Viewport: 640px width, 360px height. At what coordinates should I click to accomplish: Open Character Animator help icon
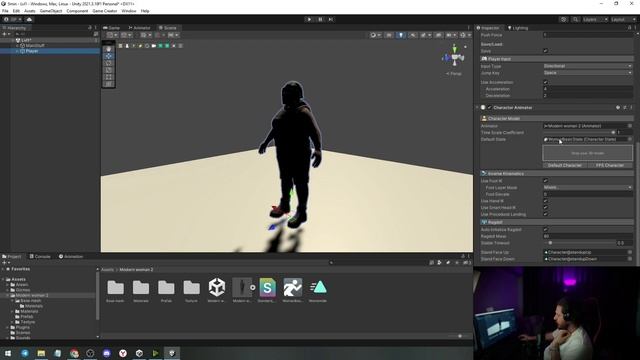point(618,108)
